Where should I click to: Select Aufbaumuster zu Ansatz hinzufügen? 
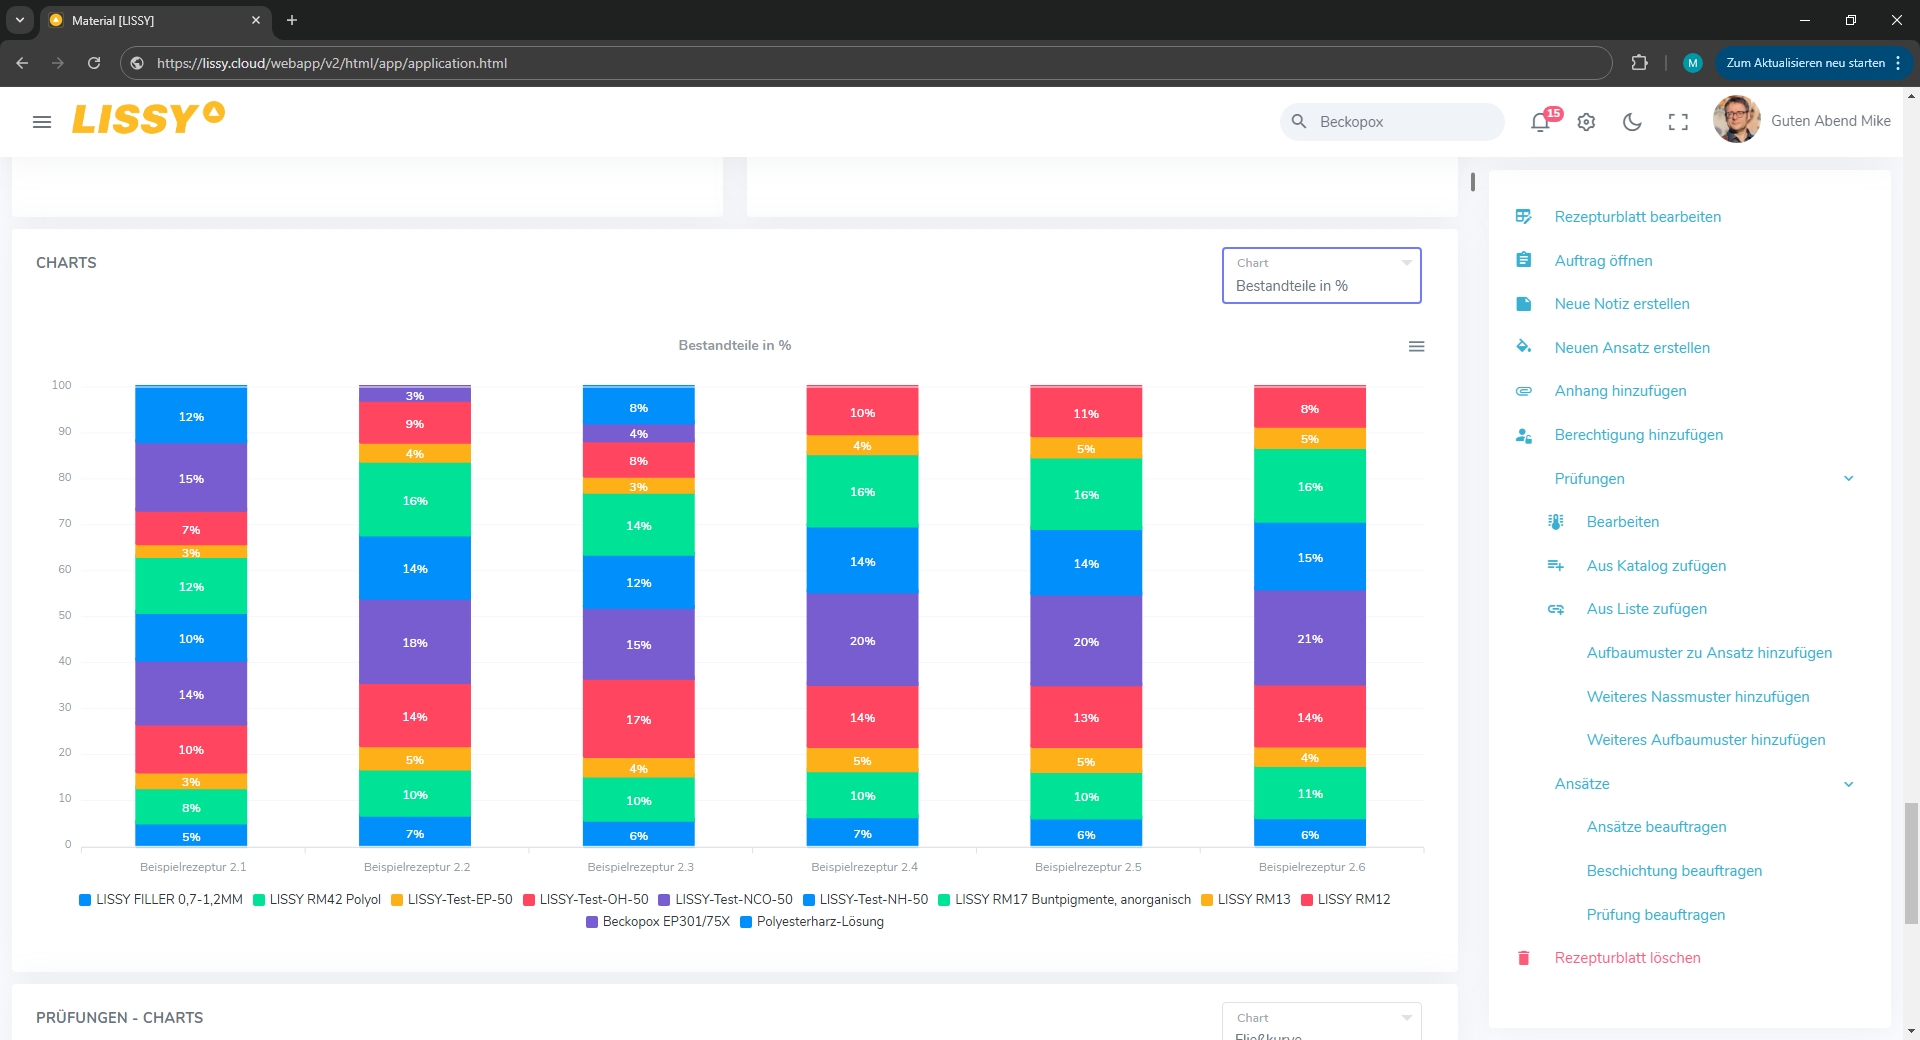point(1709,653)
